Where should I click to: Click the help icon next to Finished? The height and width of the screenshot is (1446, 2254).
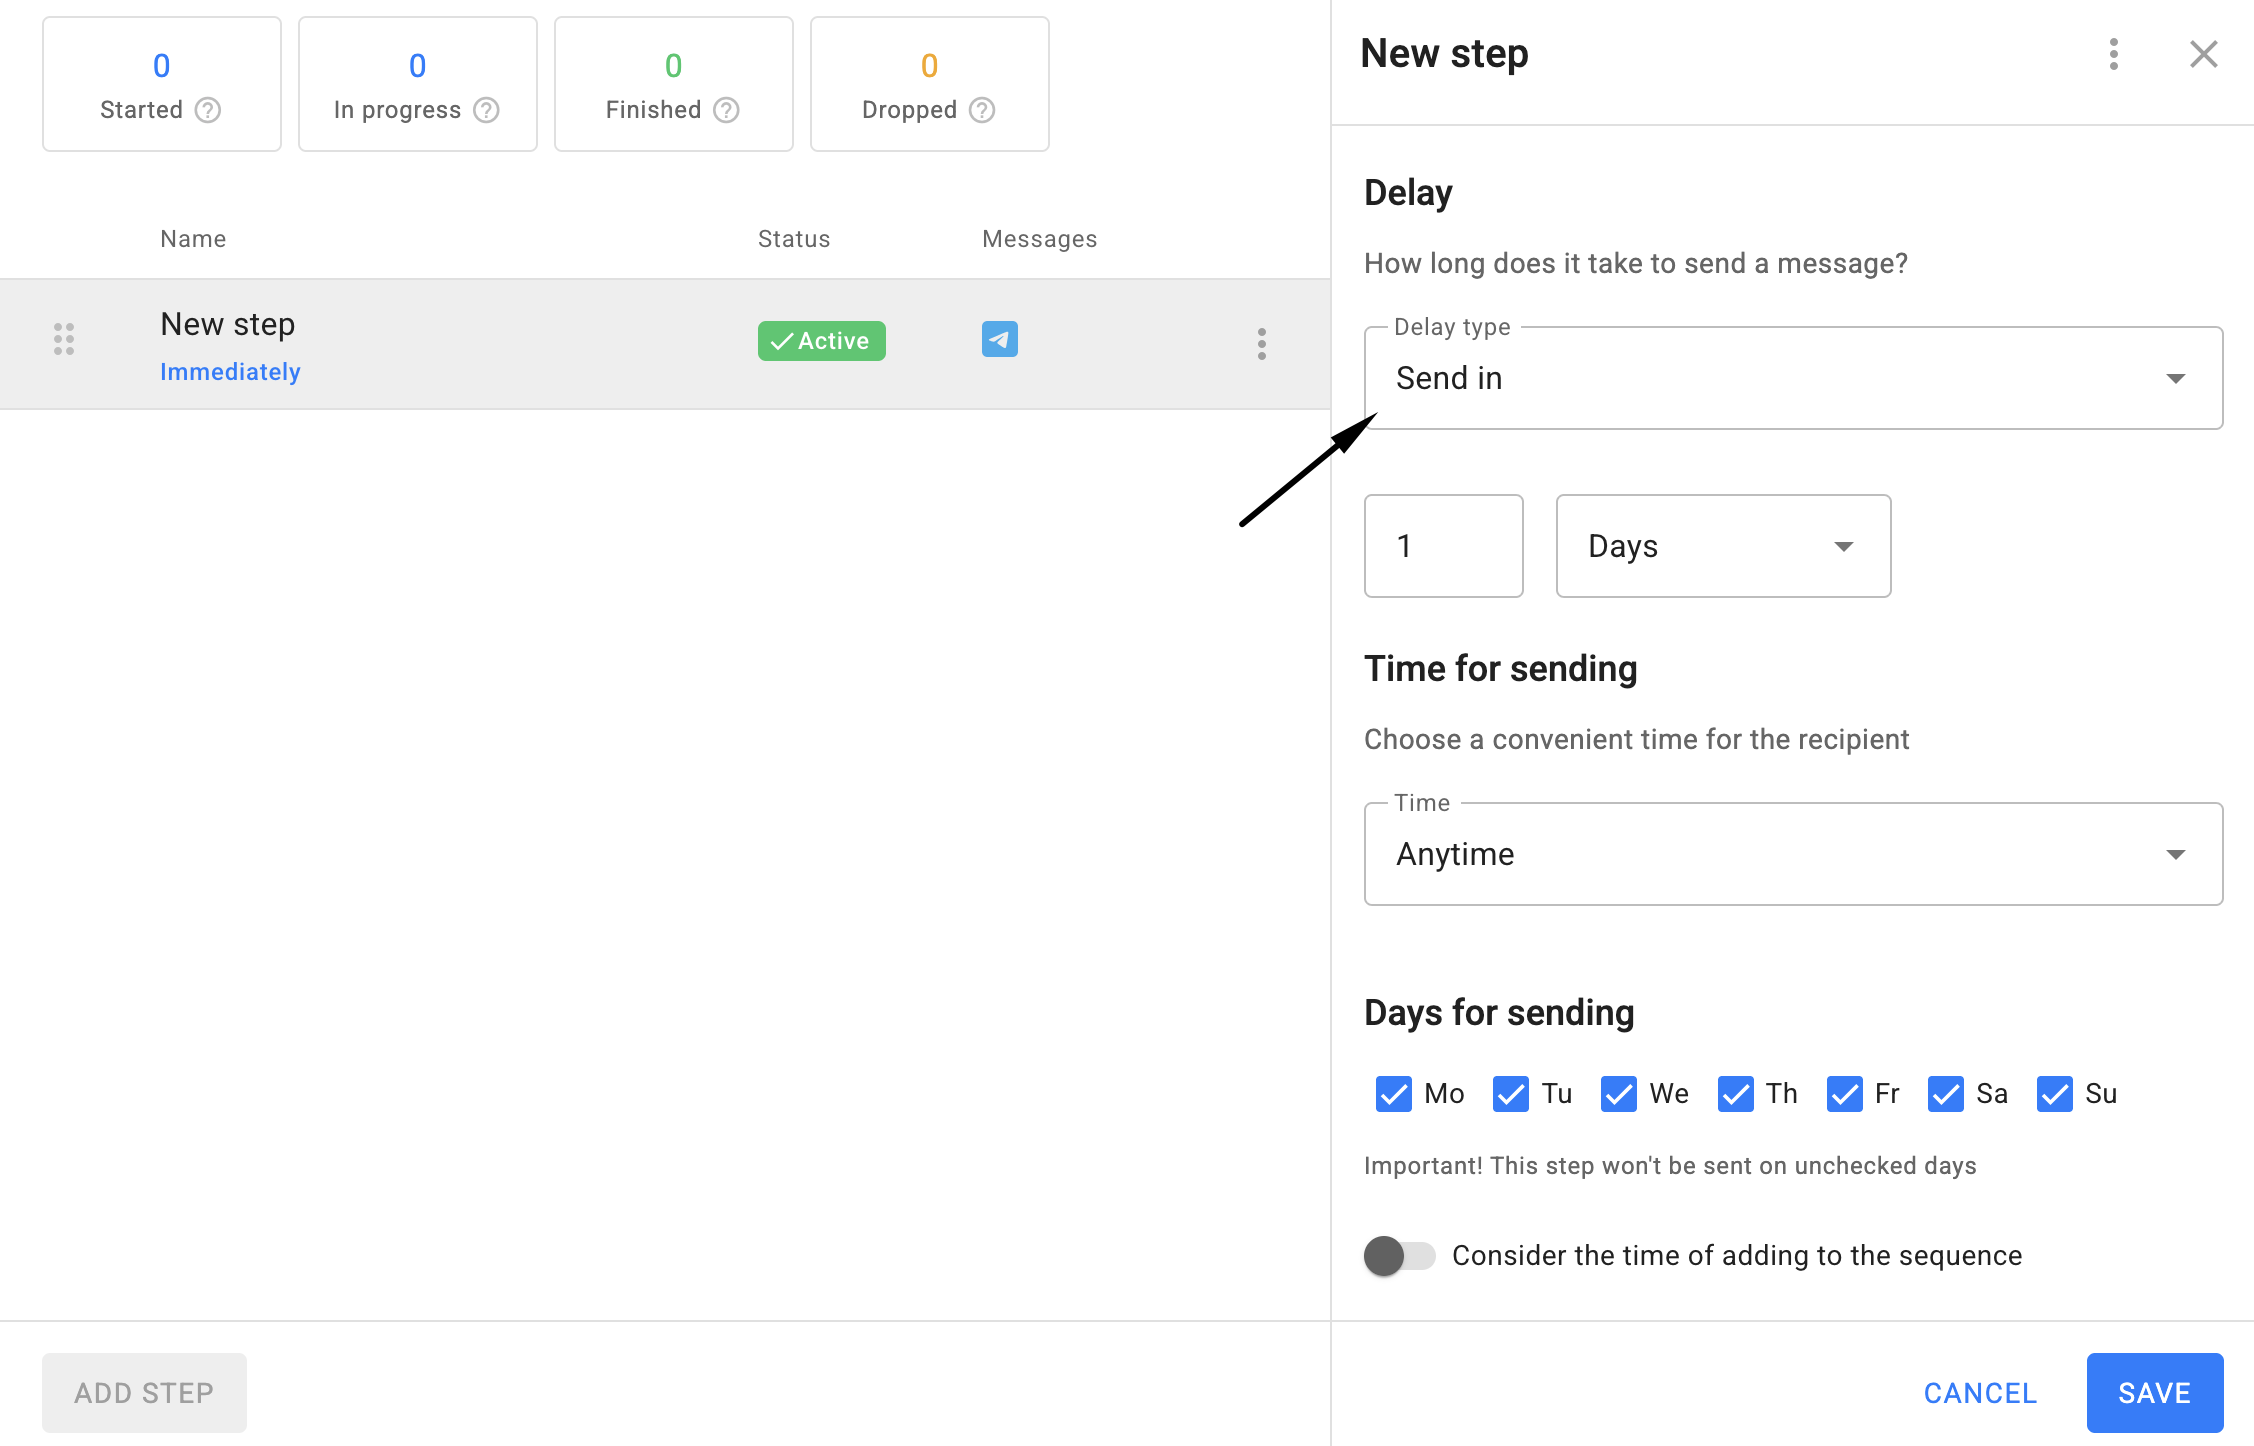click(x=726, y=110)
